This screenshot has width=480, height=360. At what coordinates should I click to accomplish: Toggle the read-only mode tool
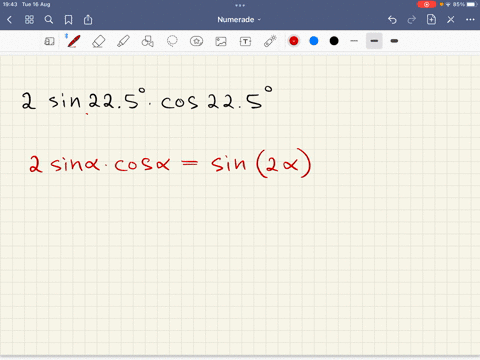tap(49, 41)
